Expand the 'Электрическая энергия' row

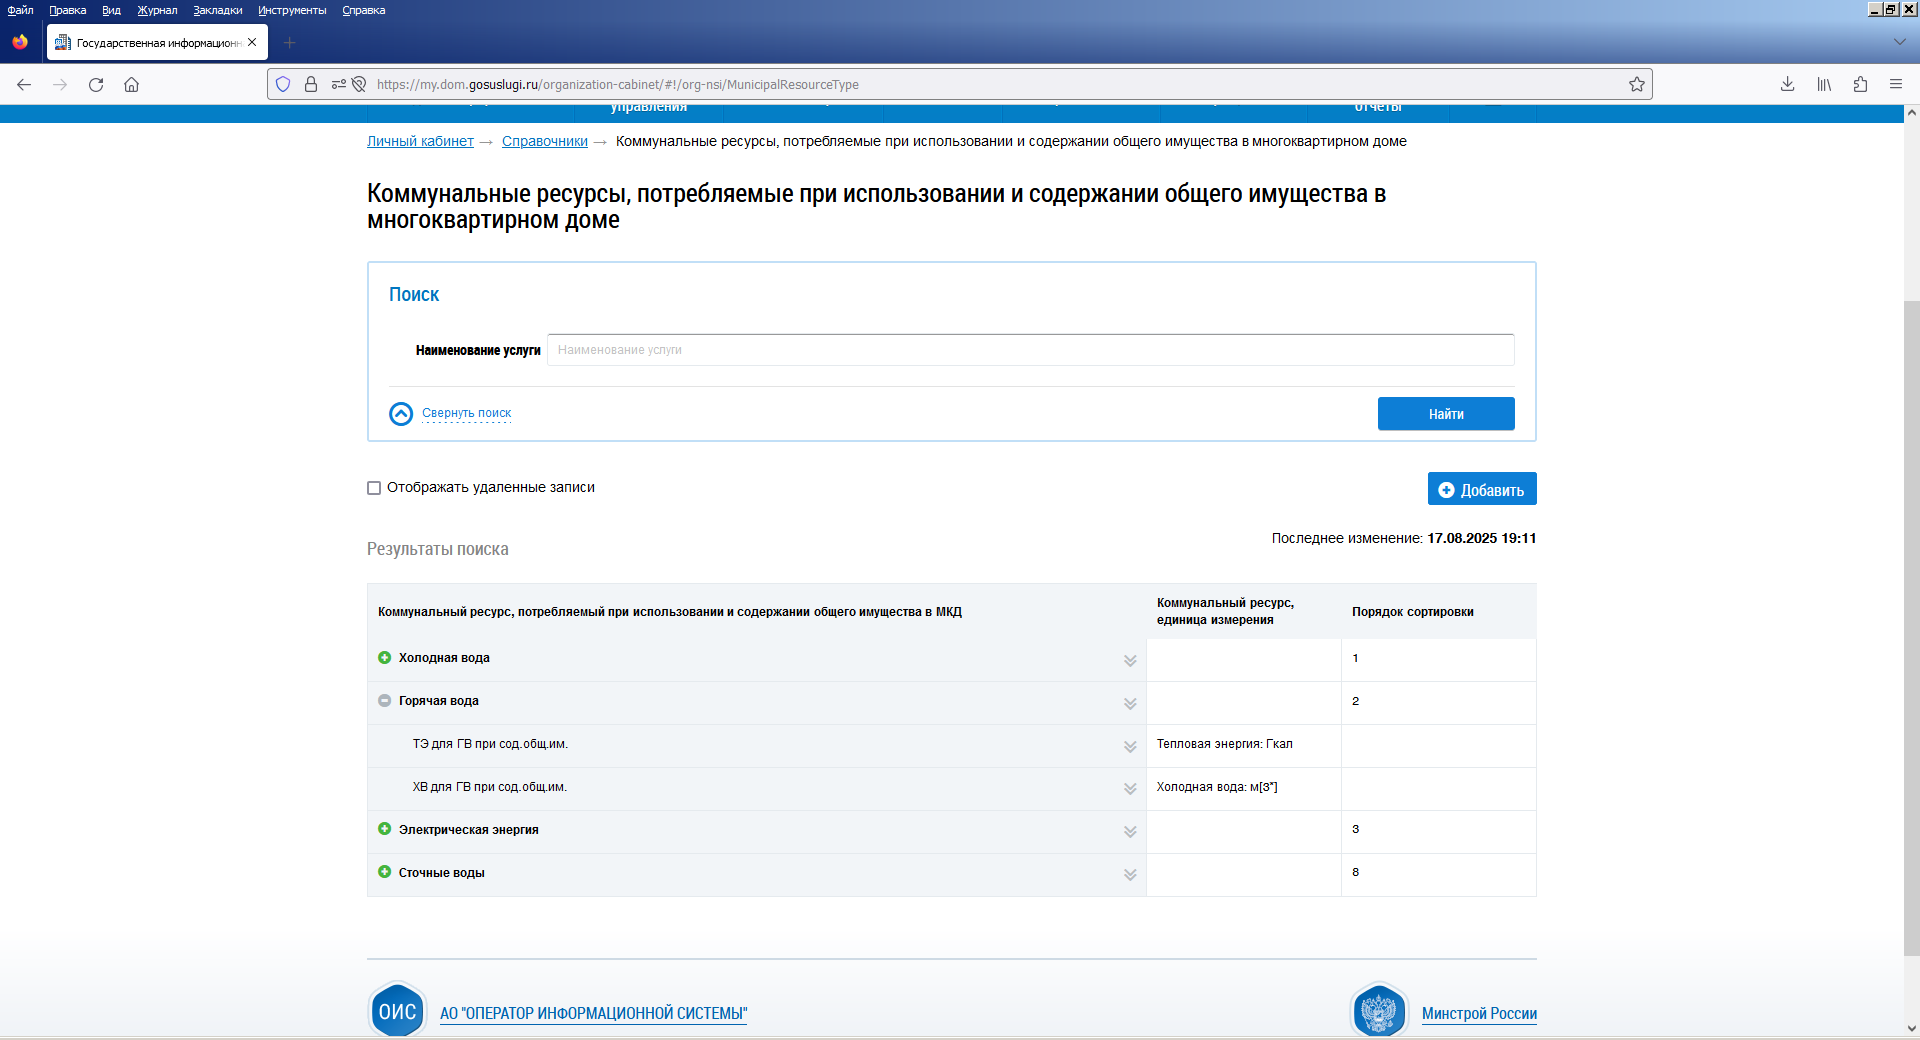384,829
